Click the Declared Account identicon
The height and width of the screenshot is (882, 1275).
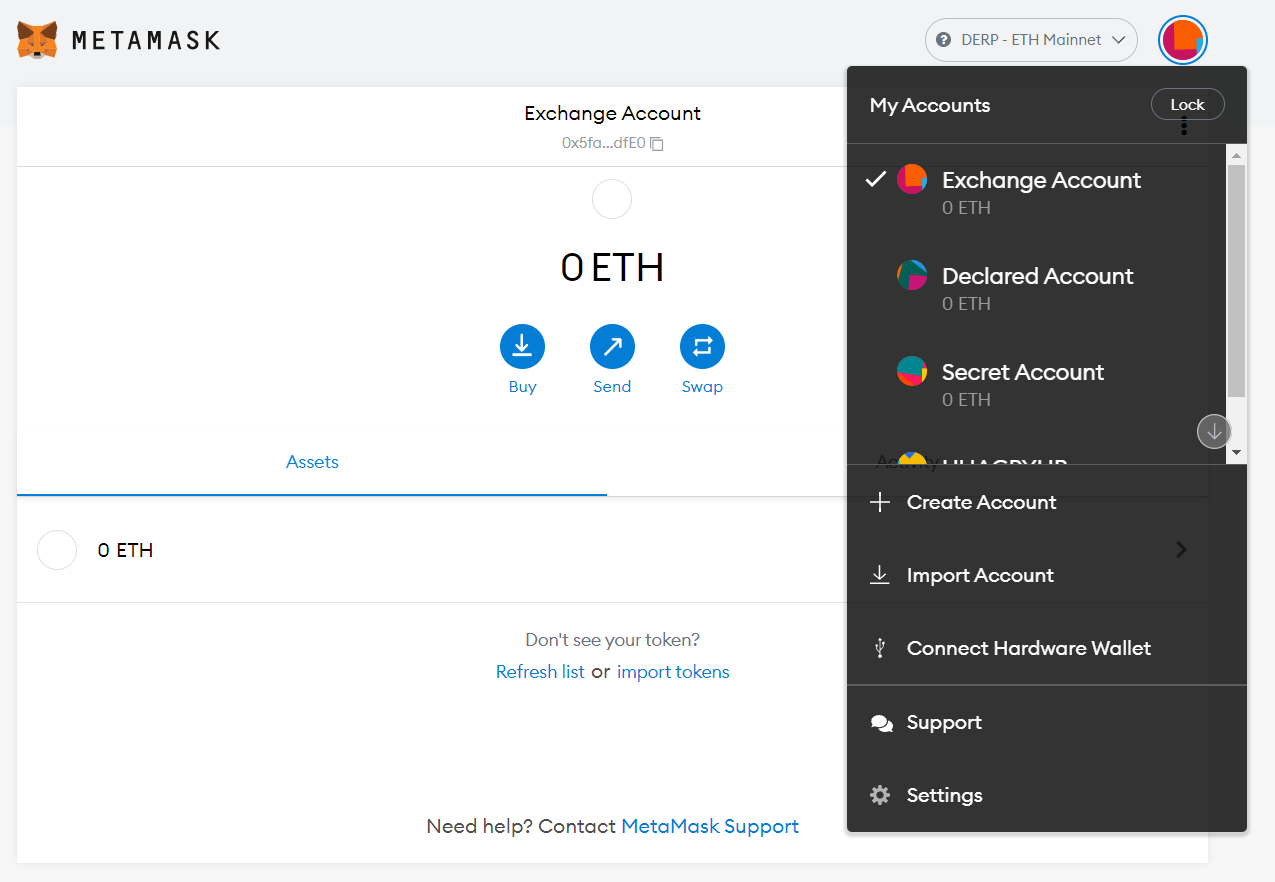[x=912, y=275]
